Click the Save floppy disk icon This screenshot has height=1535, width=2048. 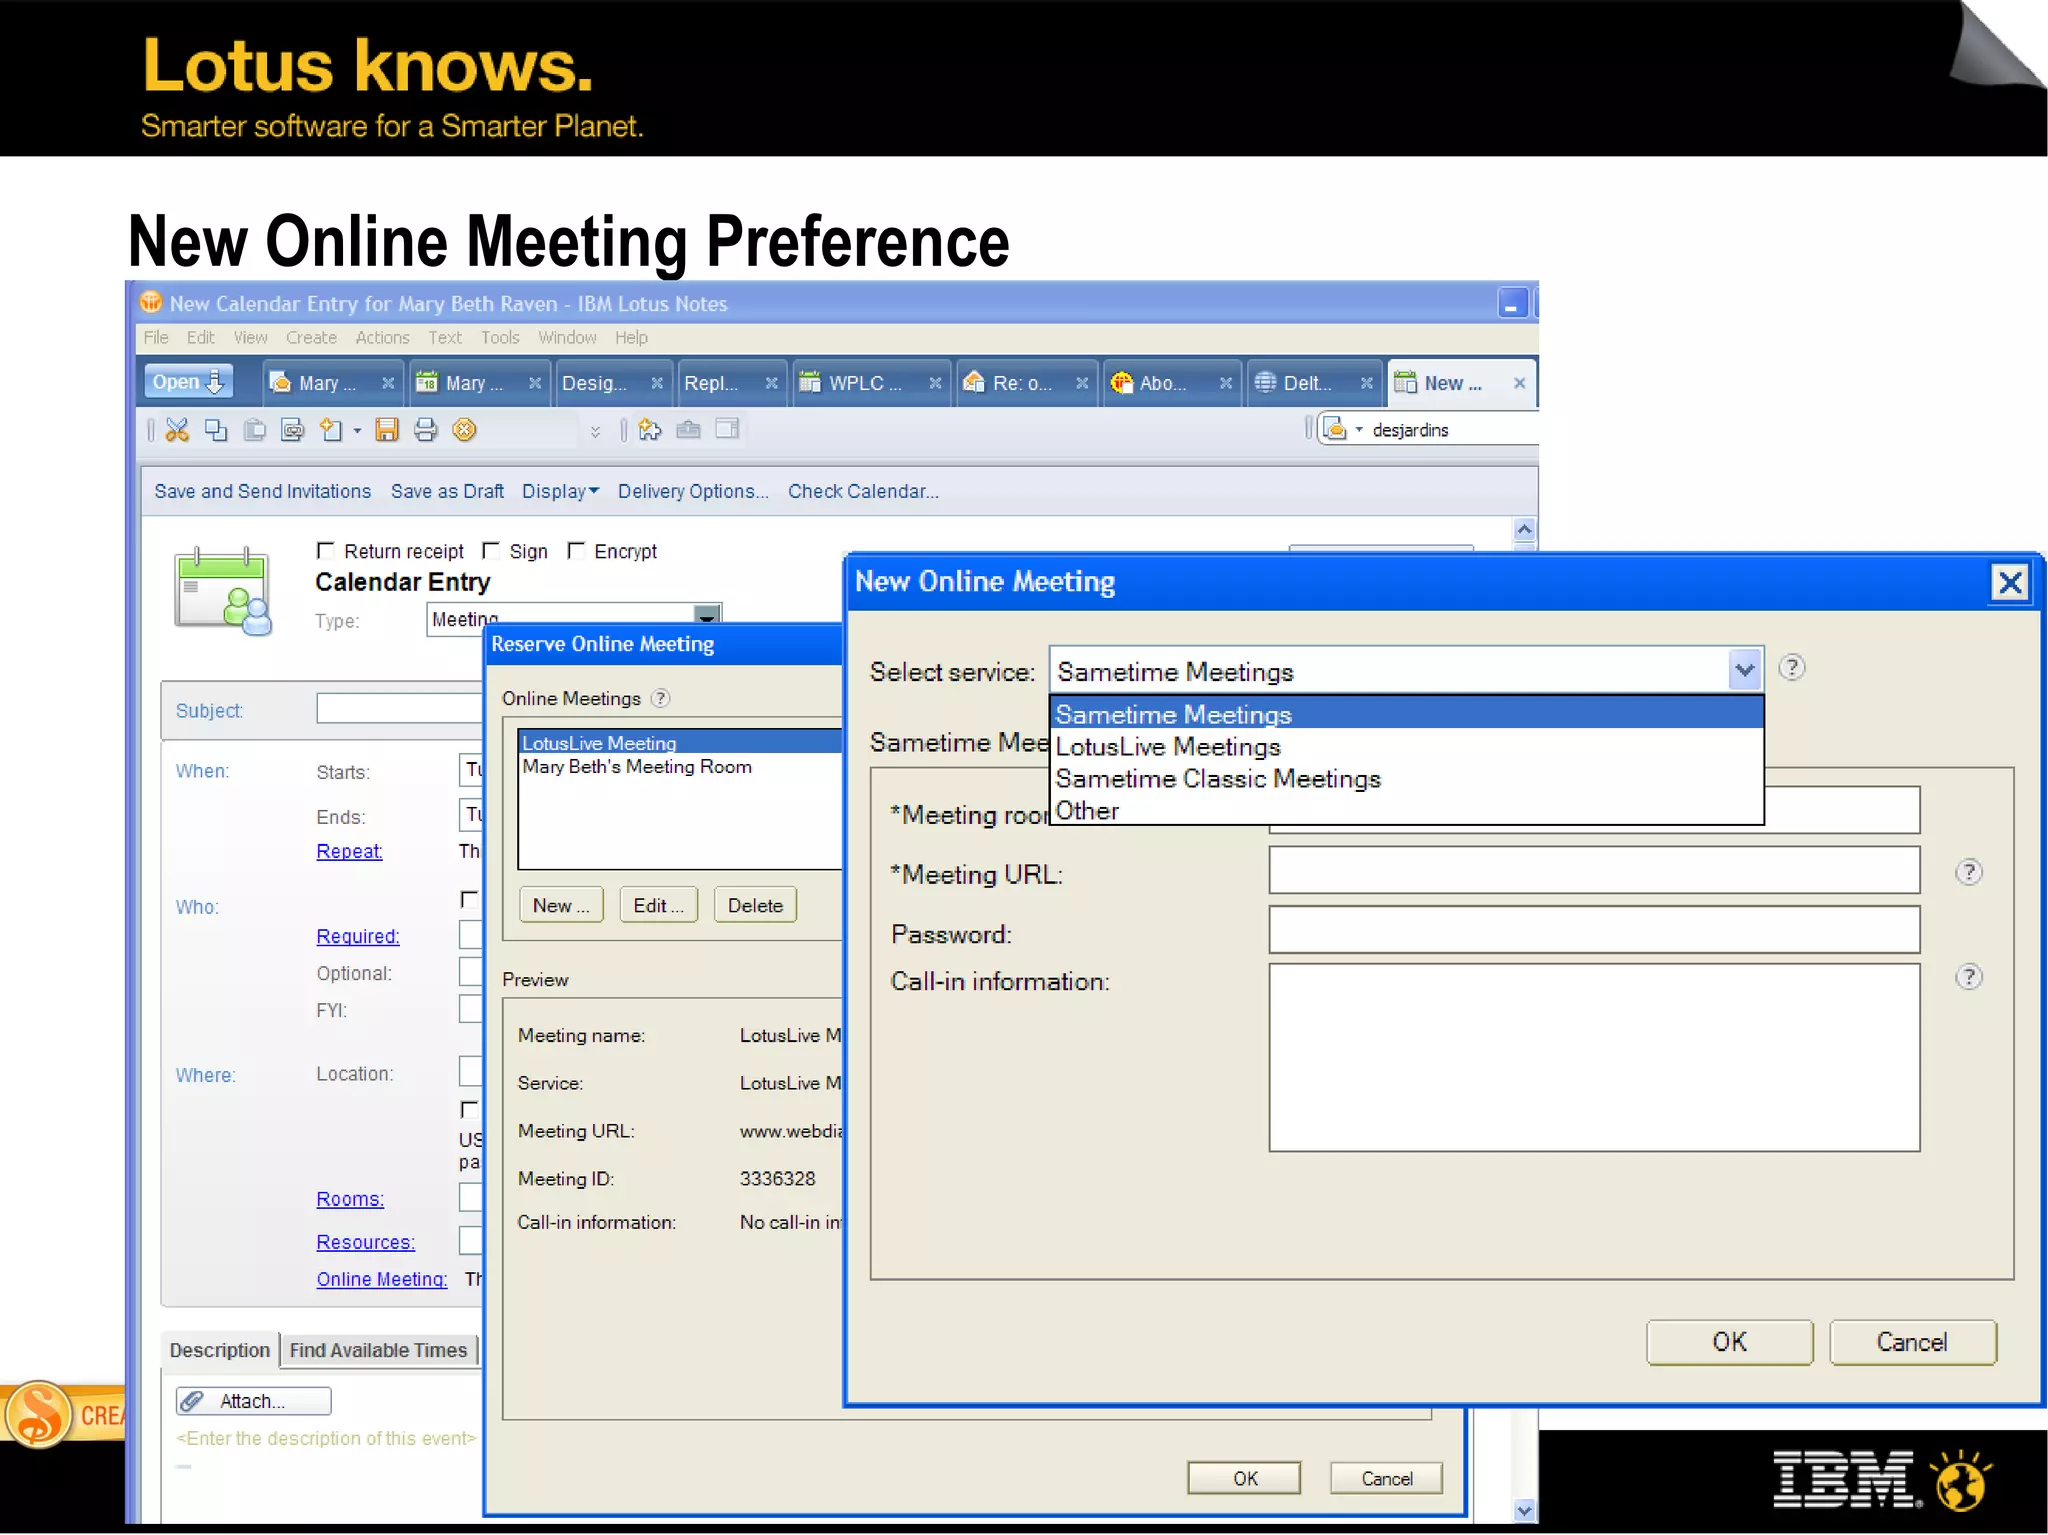pos(387,430)
